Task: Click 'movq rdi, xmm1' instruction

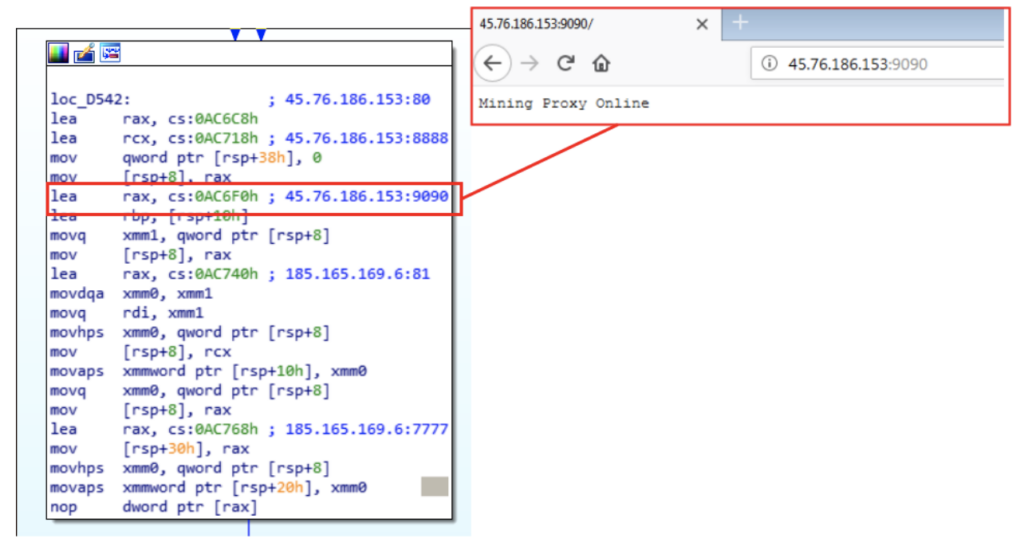Action: click(x=127, y=313)
